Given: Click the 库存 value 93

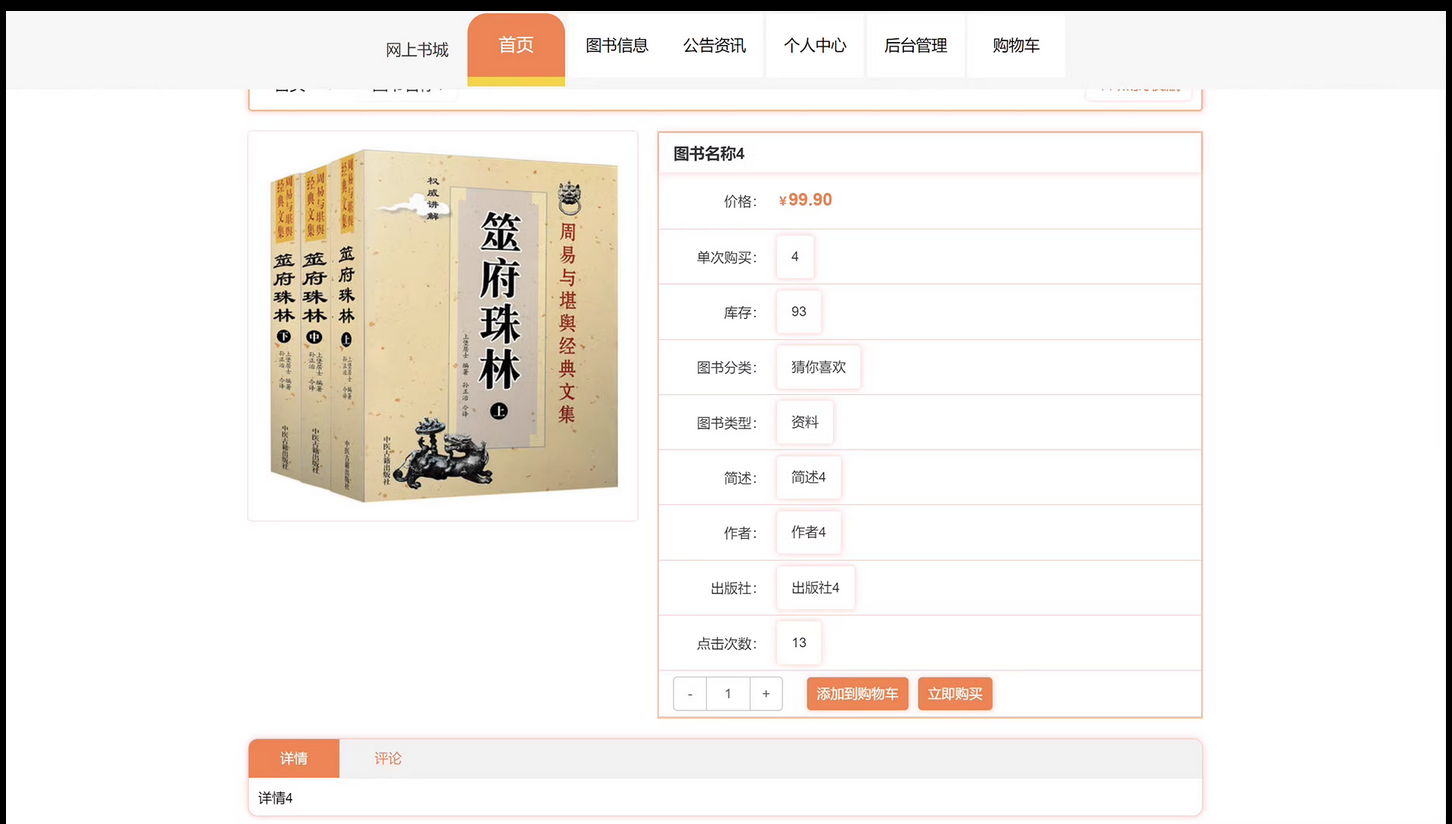Looking at the screenshot, I should coord(799,312).
